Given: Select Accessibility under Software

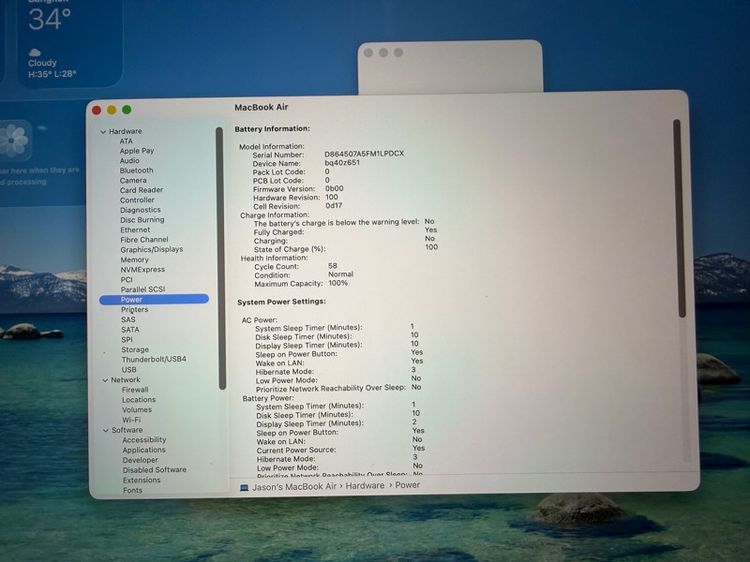Looking at the screenshot, I should (144, 440).
